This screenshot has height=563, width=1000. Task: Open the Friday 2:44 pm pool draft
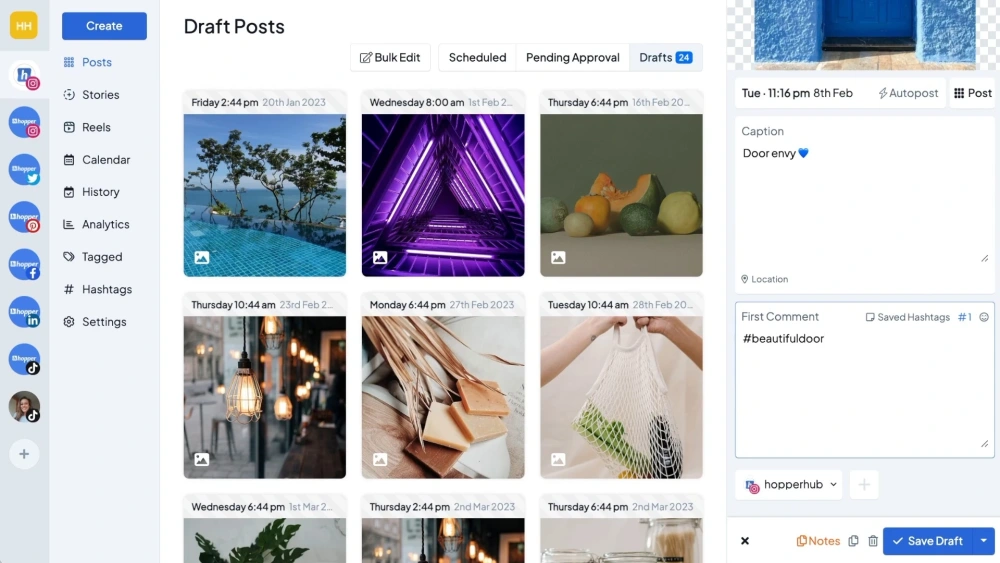point(265,184)
